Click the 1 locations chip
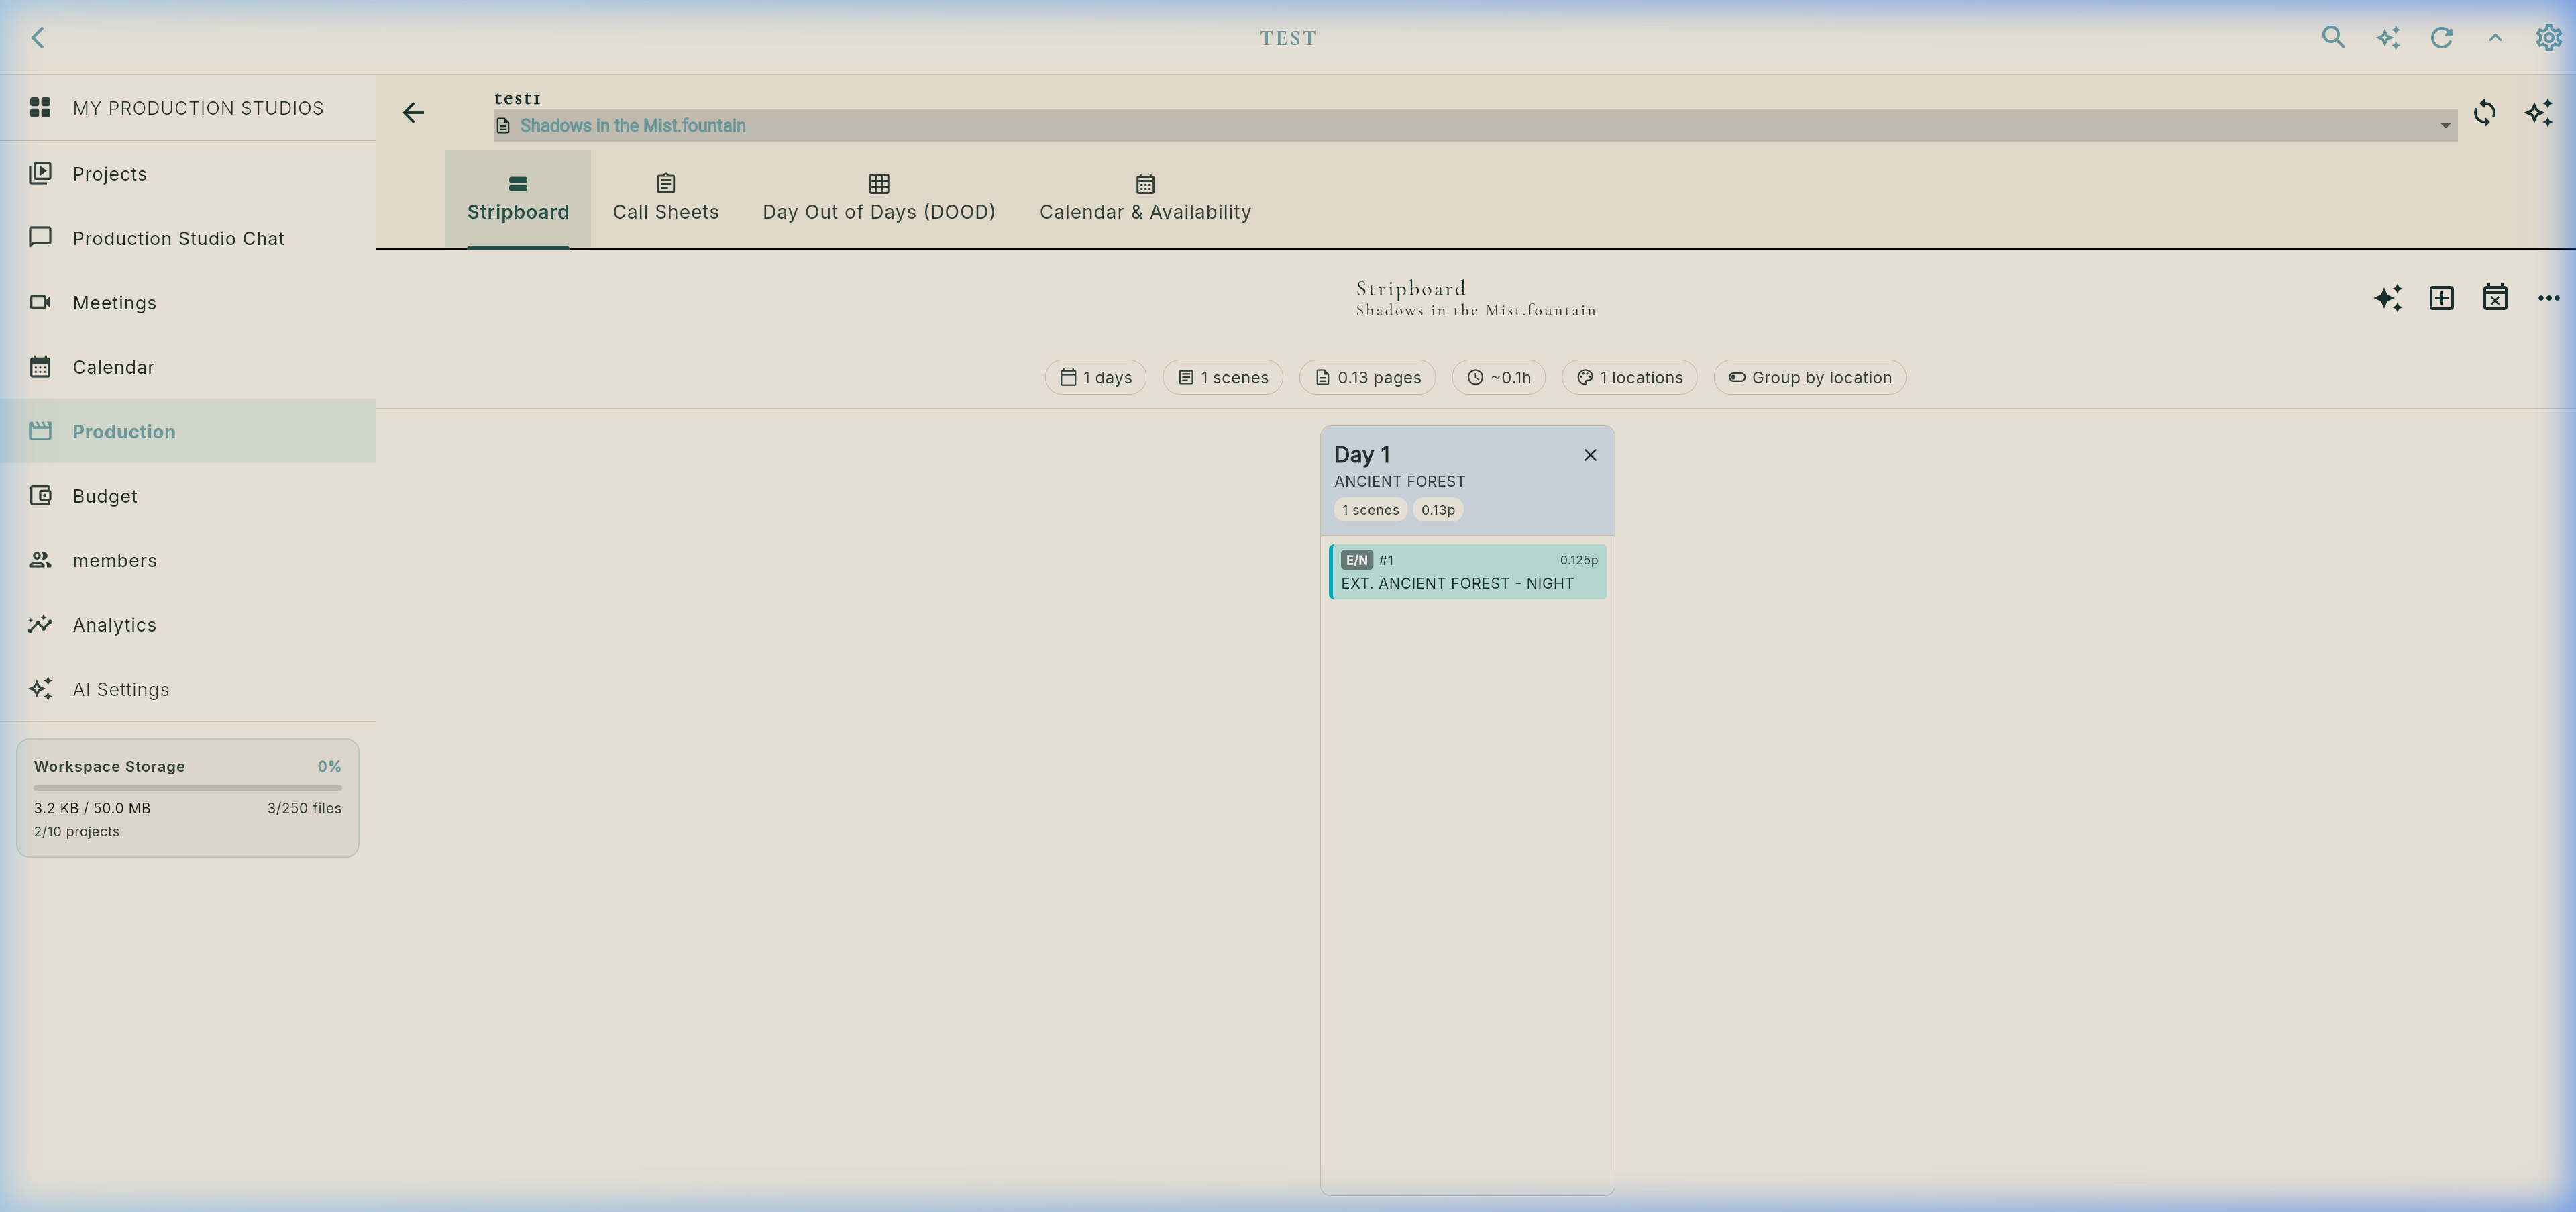 [1629, 377]
